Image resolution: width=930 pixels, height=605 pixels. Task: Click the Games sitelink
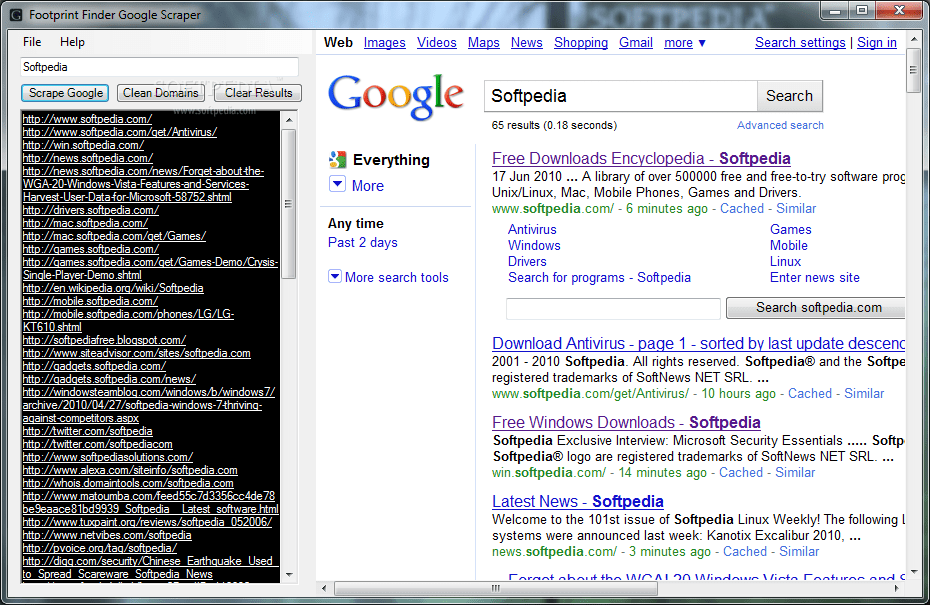(791, 230)
